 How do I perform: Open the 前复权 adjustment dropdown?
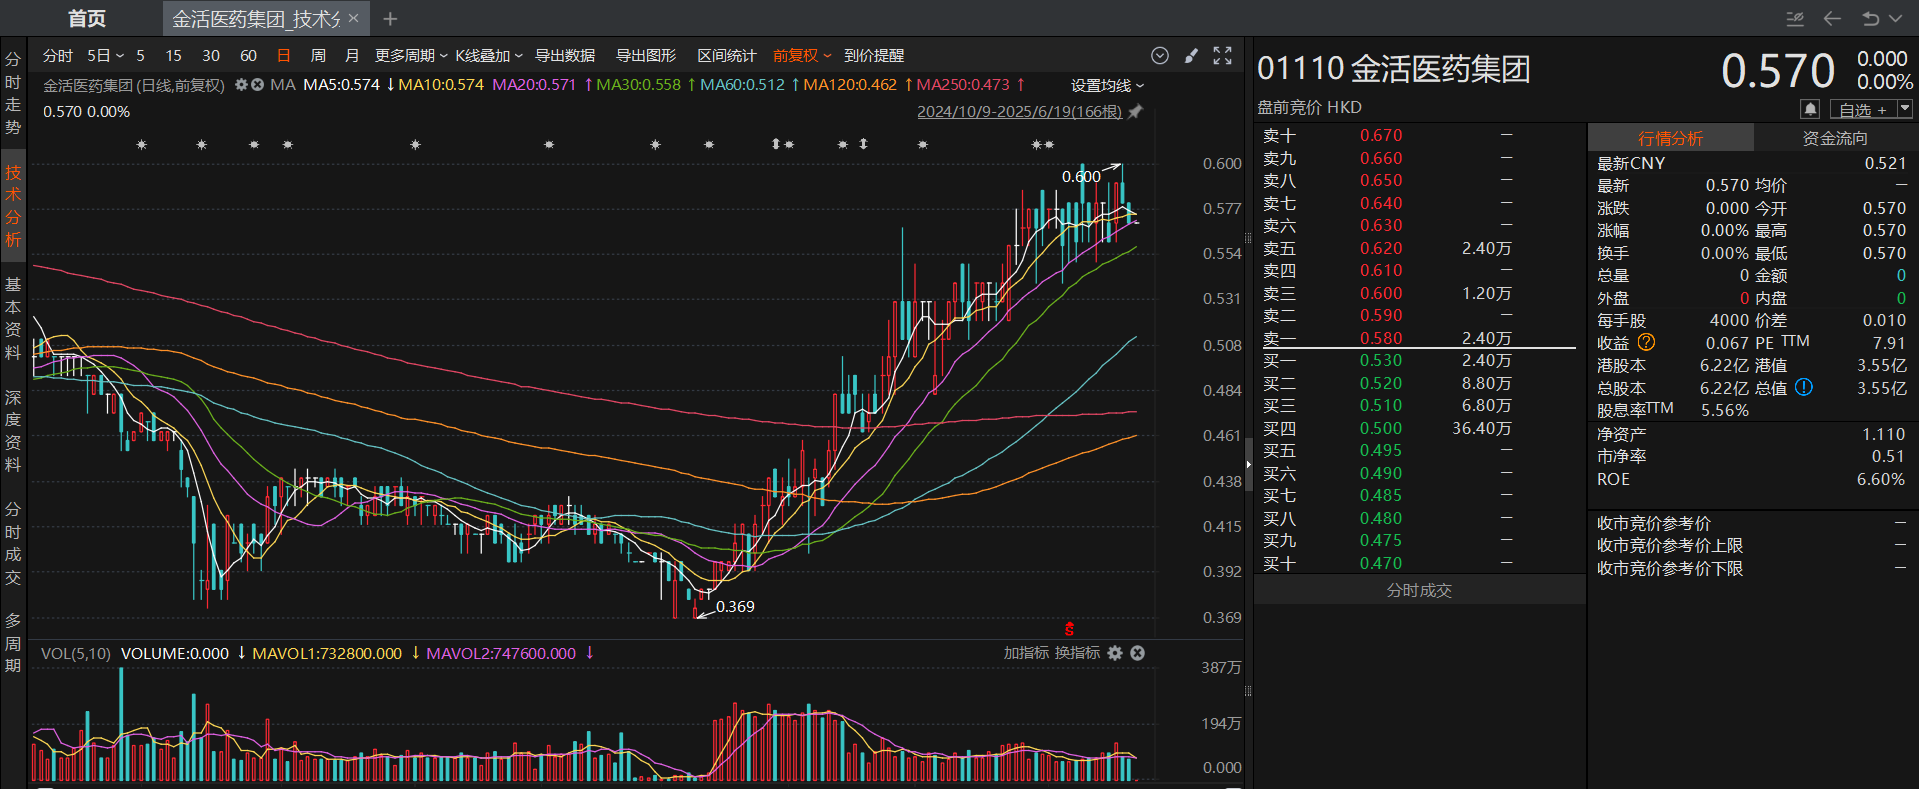801,56
